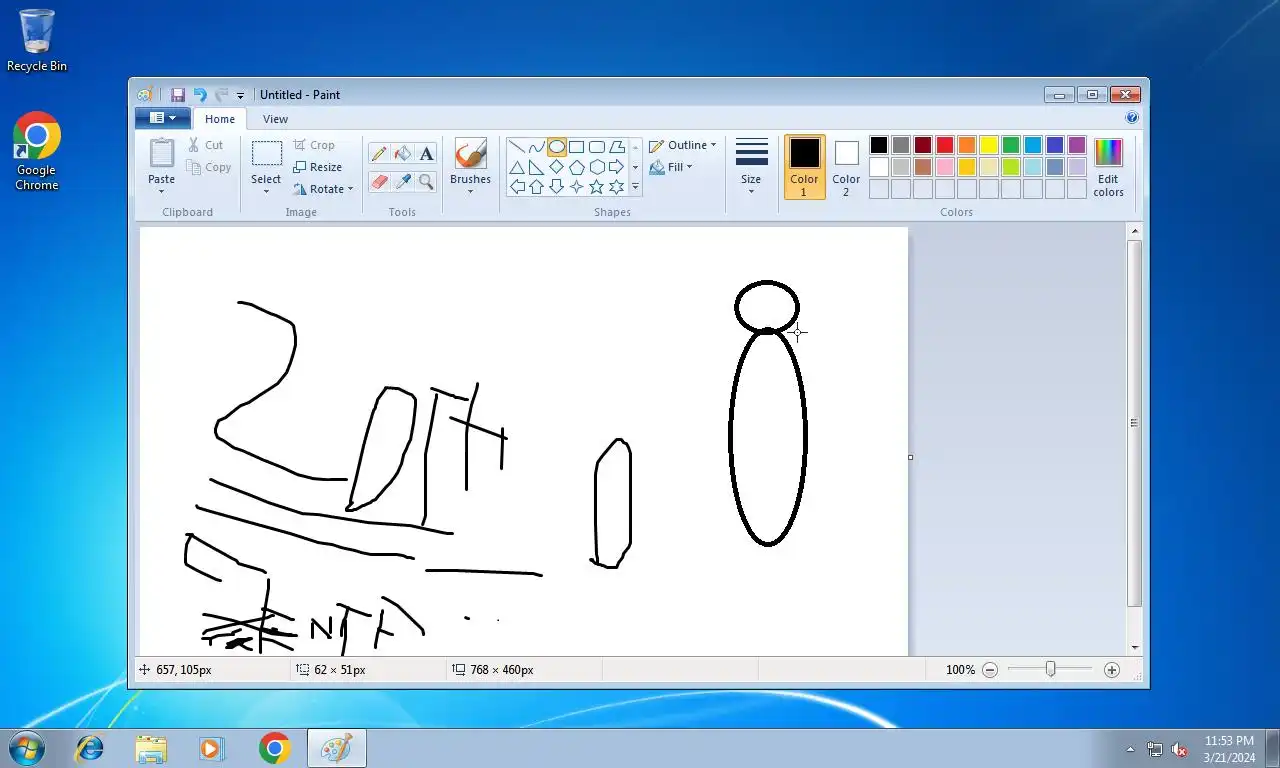Pick the green color swatch
Screen dimensions: 1280x768
[x=1011, y=145]
